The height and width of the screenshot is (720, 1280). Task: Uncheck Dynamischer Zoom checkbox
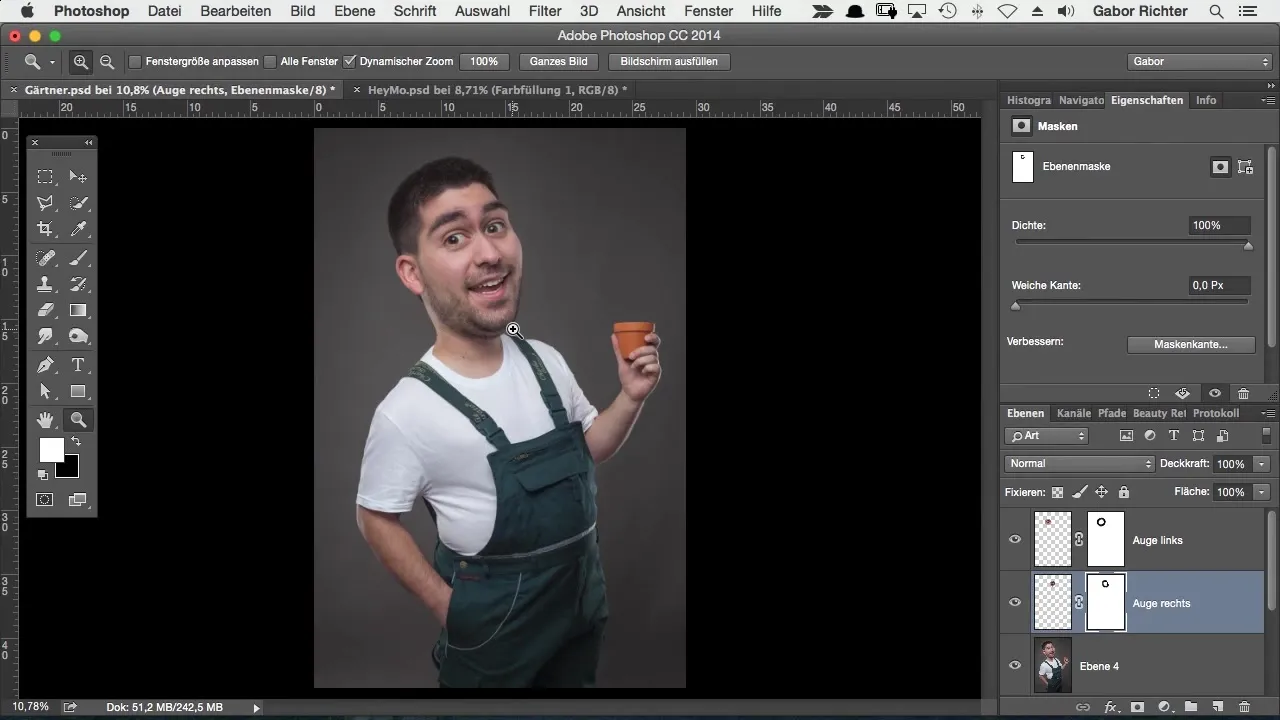tap(349, 62)
